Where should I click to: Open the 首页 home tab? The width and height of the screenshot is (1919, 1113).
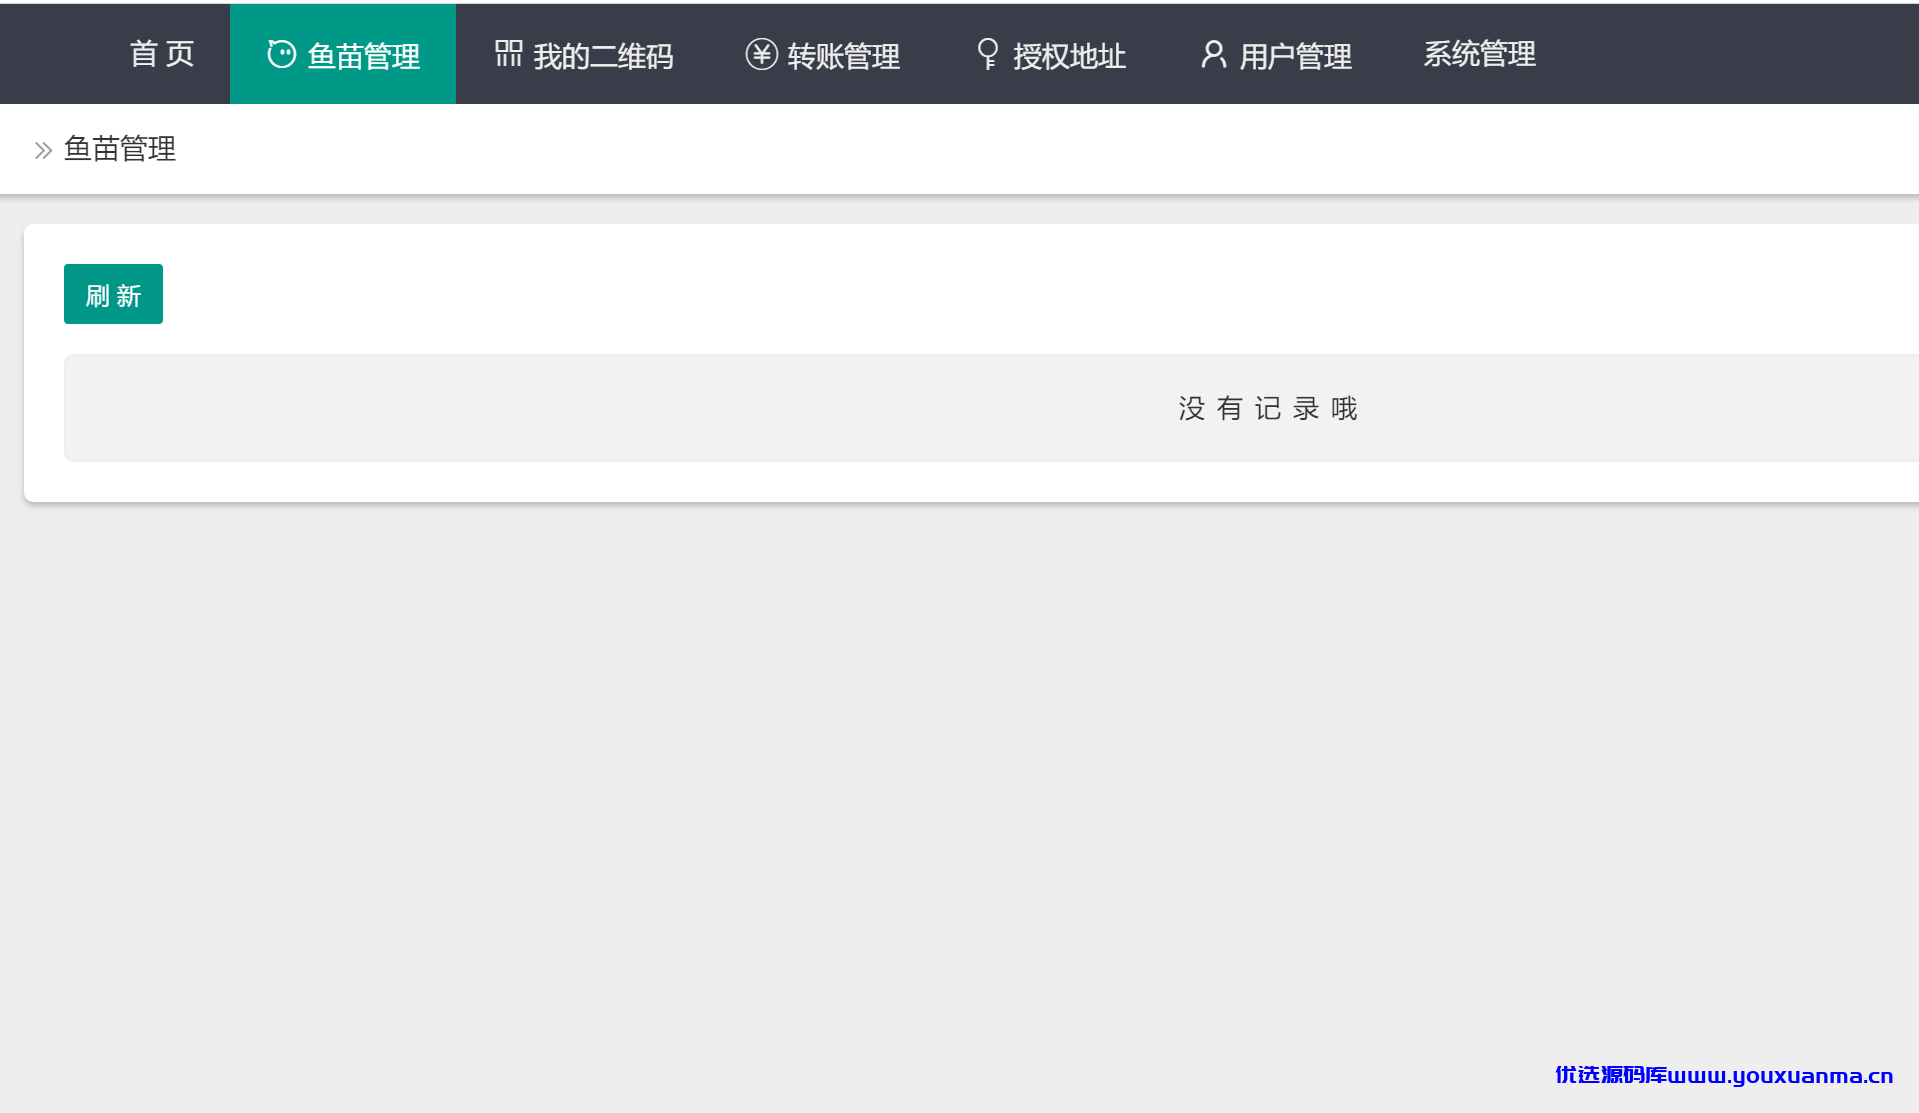tap(162, 54)
